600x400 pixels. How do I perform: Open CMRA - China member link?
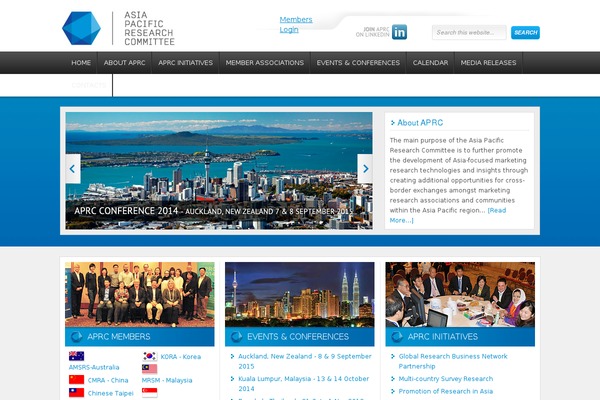(x=108, y=380)
